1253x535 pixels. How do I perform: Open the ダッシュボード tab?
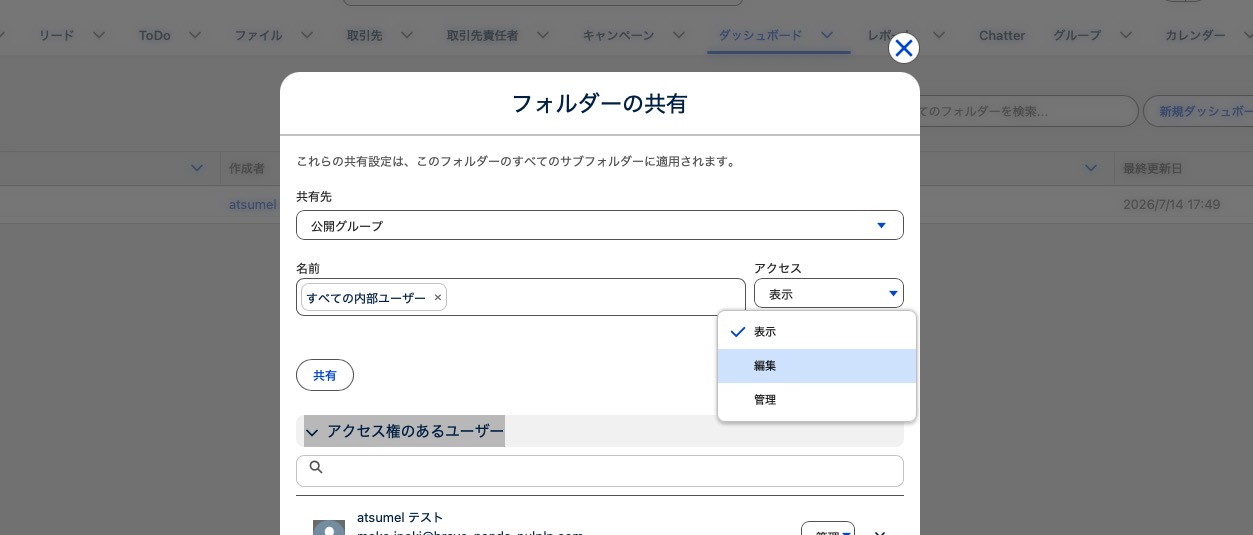[760, 35]
